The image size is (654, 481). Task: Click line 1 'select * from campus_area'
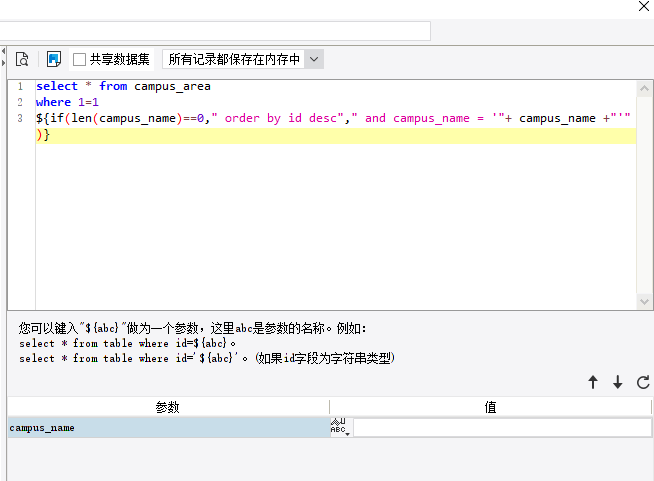123,86
